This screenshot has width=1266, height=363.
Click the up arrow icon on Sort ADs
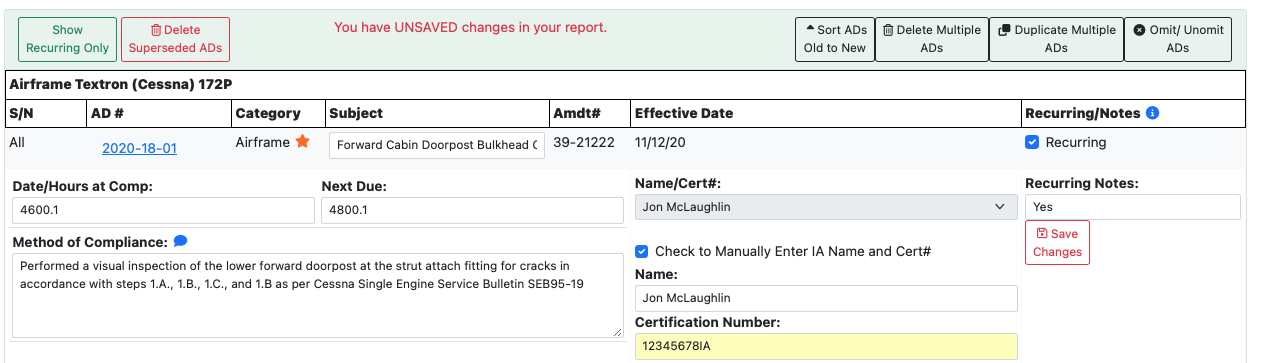point(810,30)
